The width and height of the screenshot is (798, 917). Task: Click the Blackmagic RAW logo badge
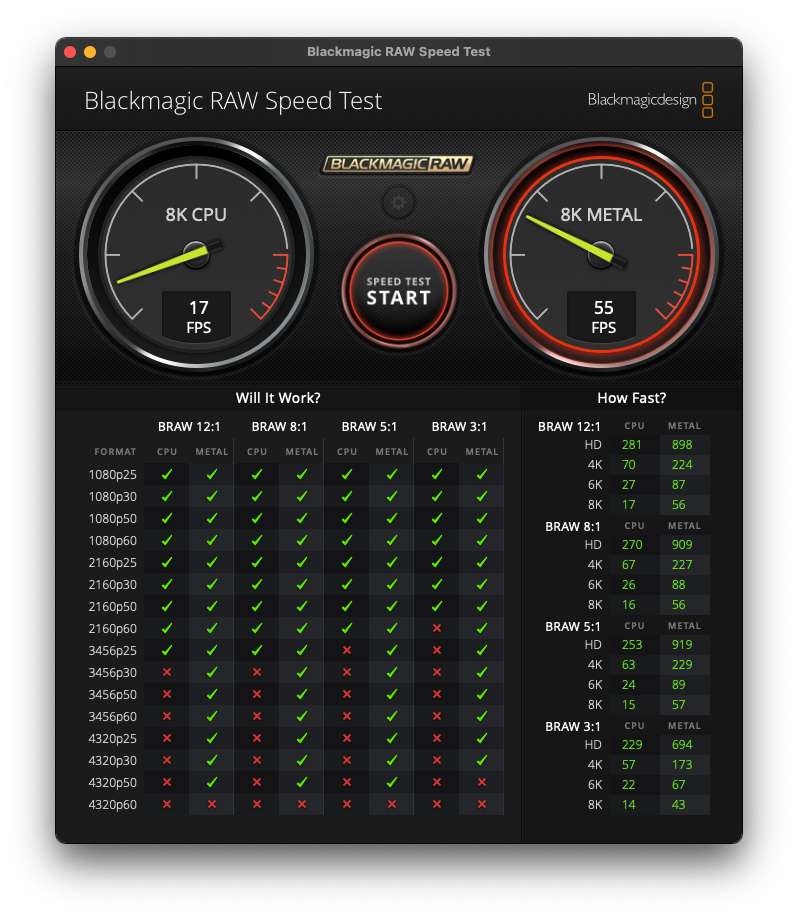coord(398,164)
